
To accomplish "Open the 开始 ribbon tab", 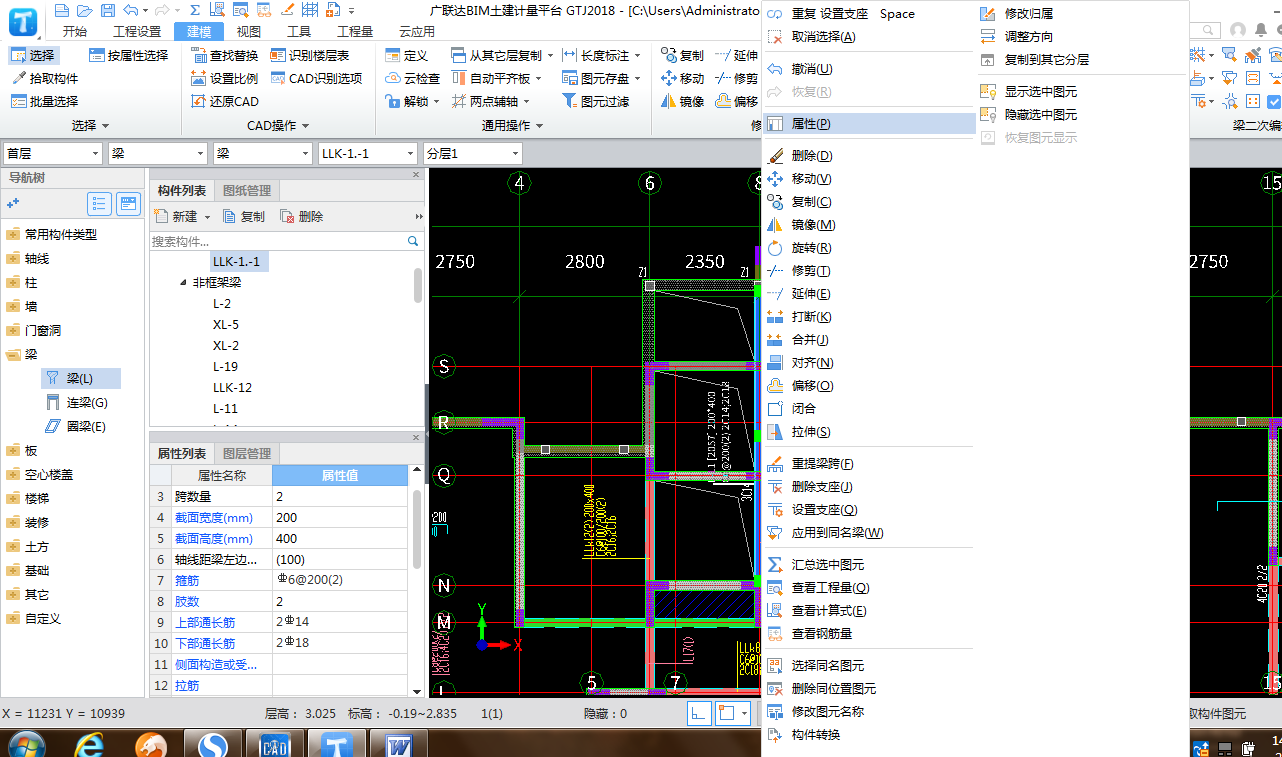I will coord(75,31).
